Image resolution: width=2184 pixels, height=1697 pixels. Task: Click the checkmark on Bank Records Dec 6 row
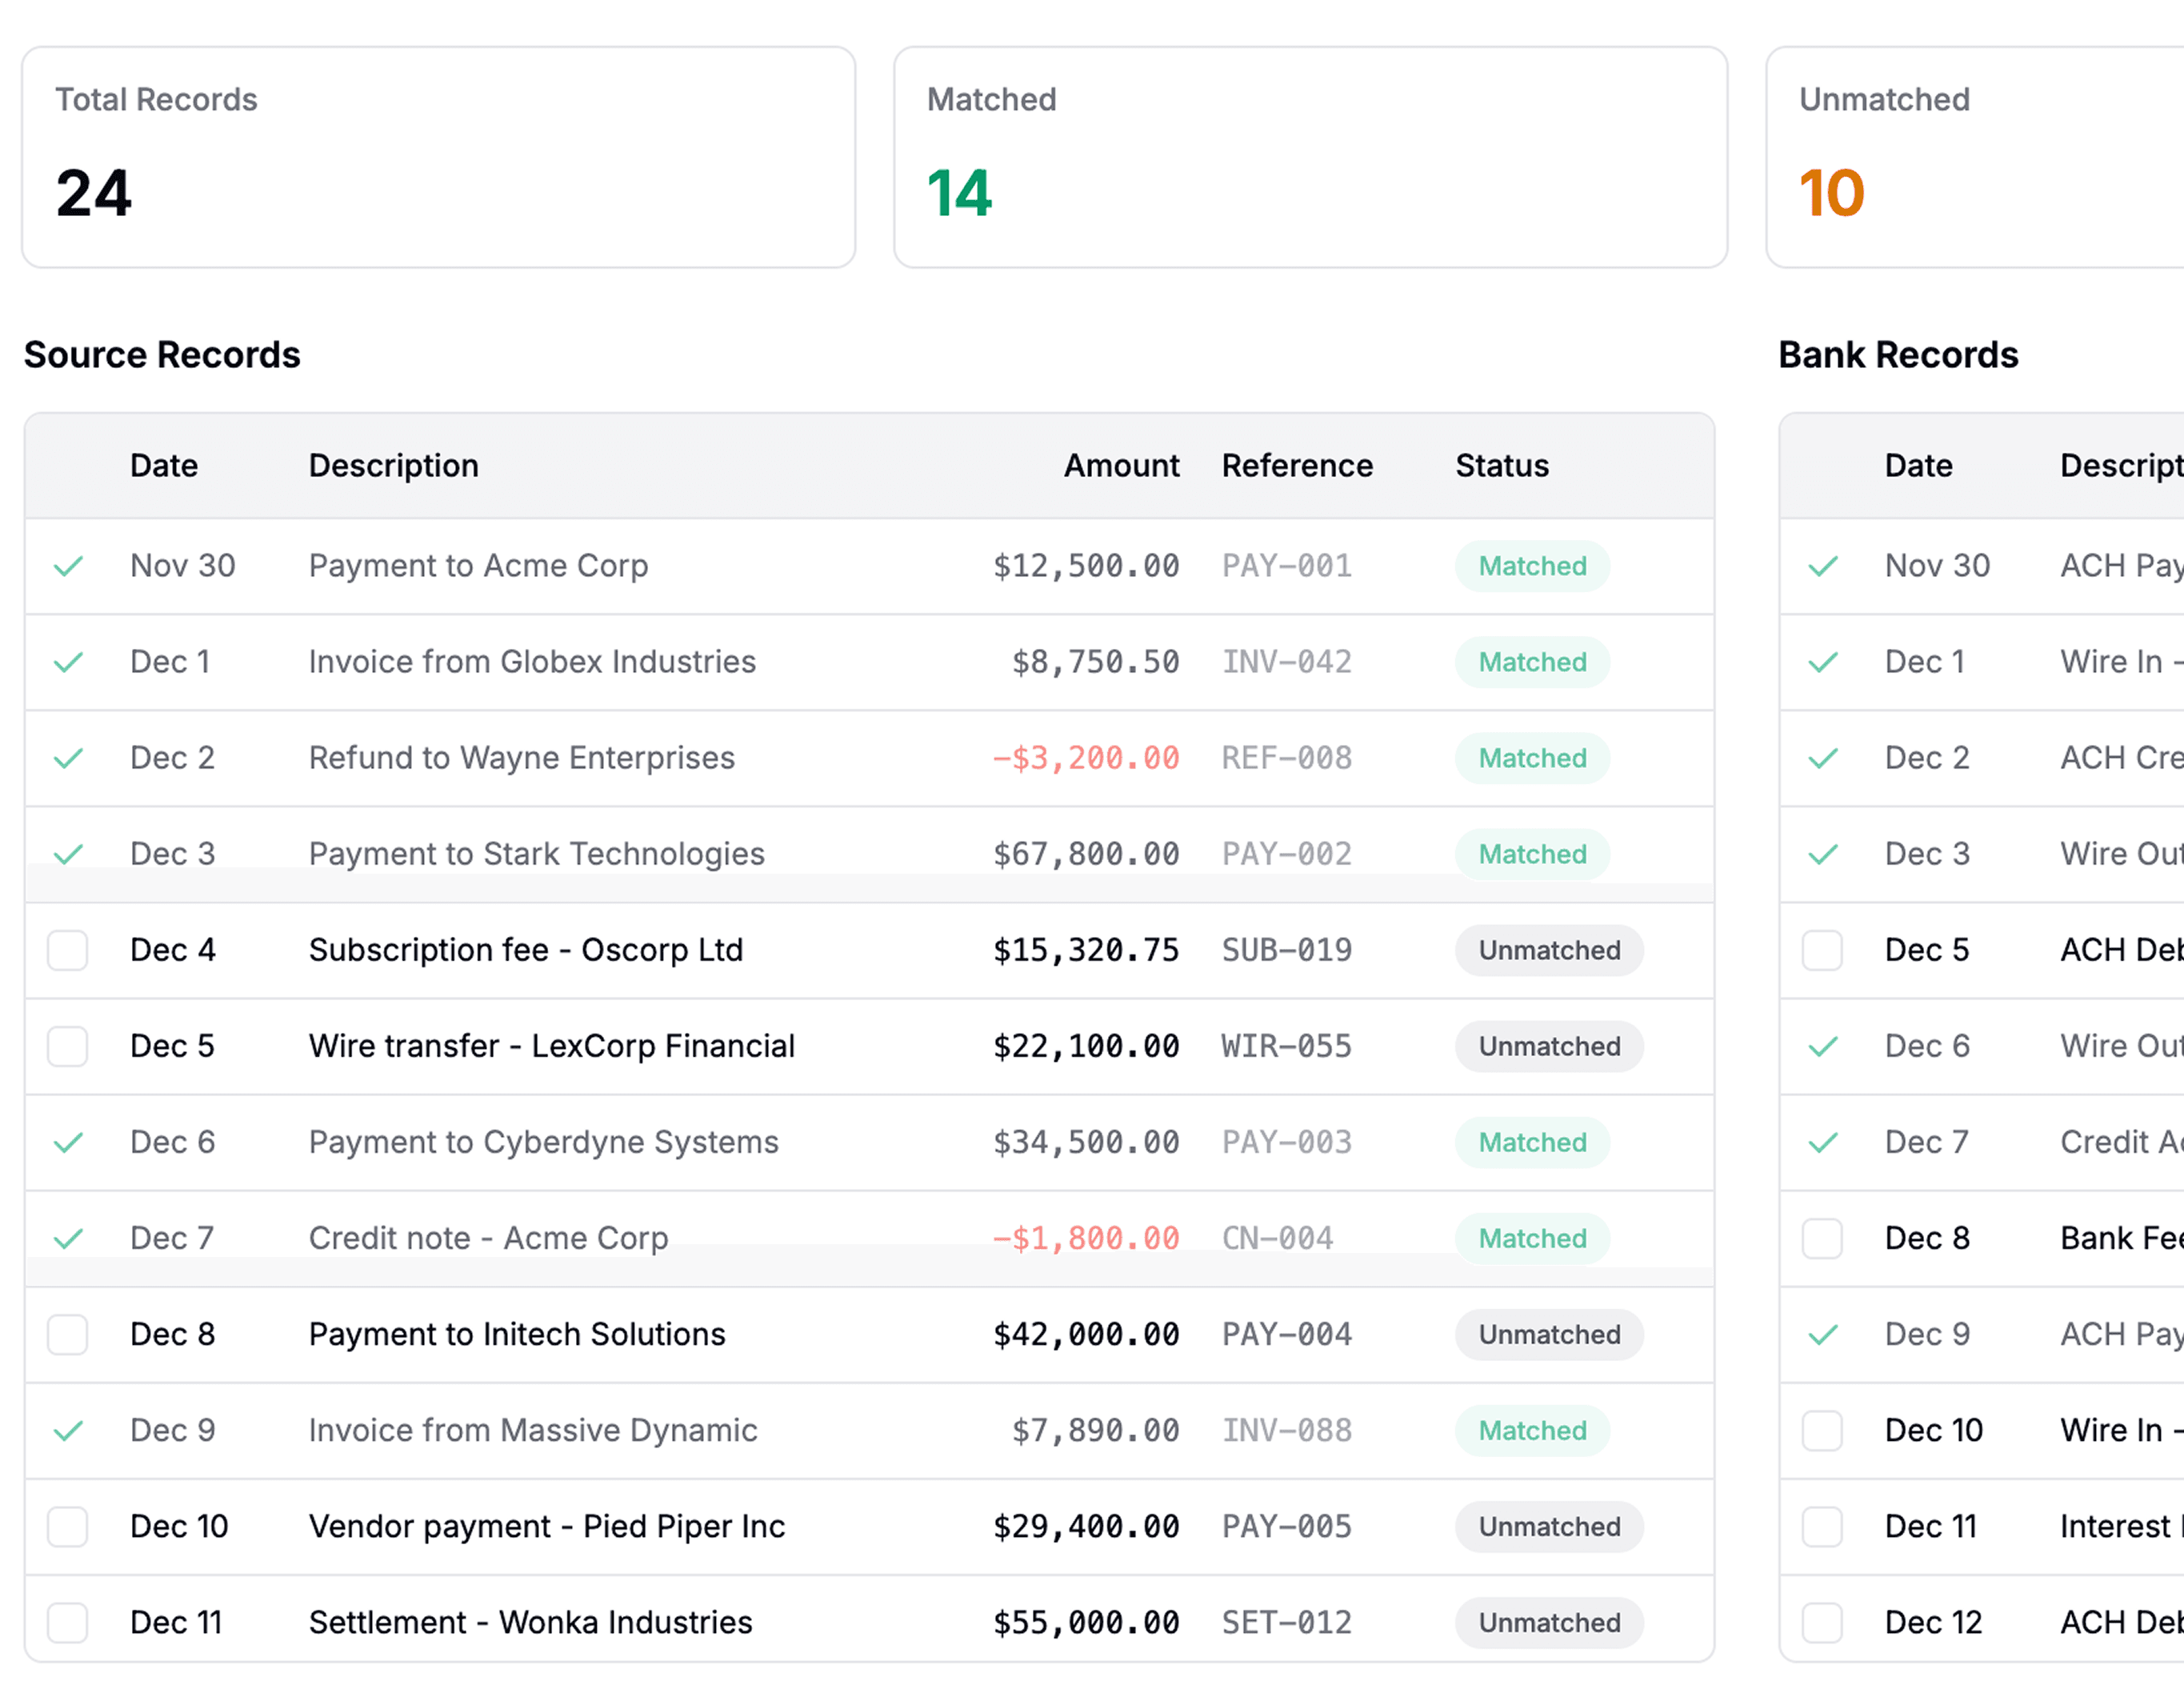click(1823, 1046)
